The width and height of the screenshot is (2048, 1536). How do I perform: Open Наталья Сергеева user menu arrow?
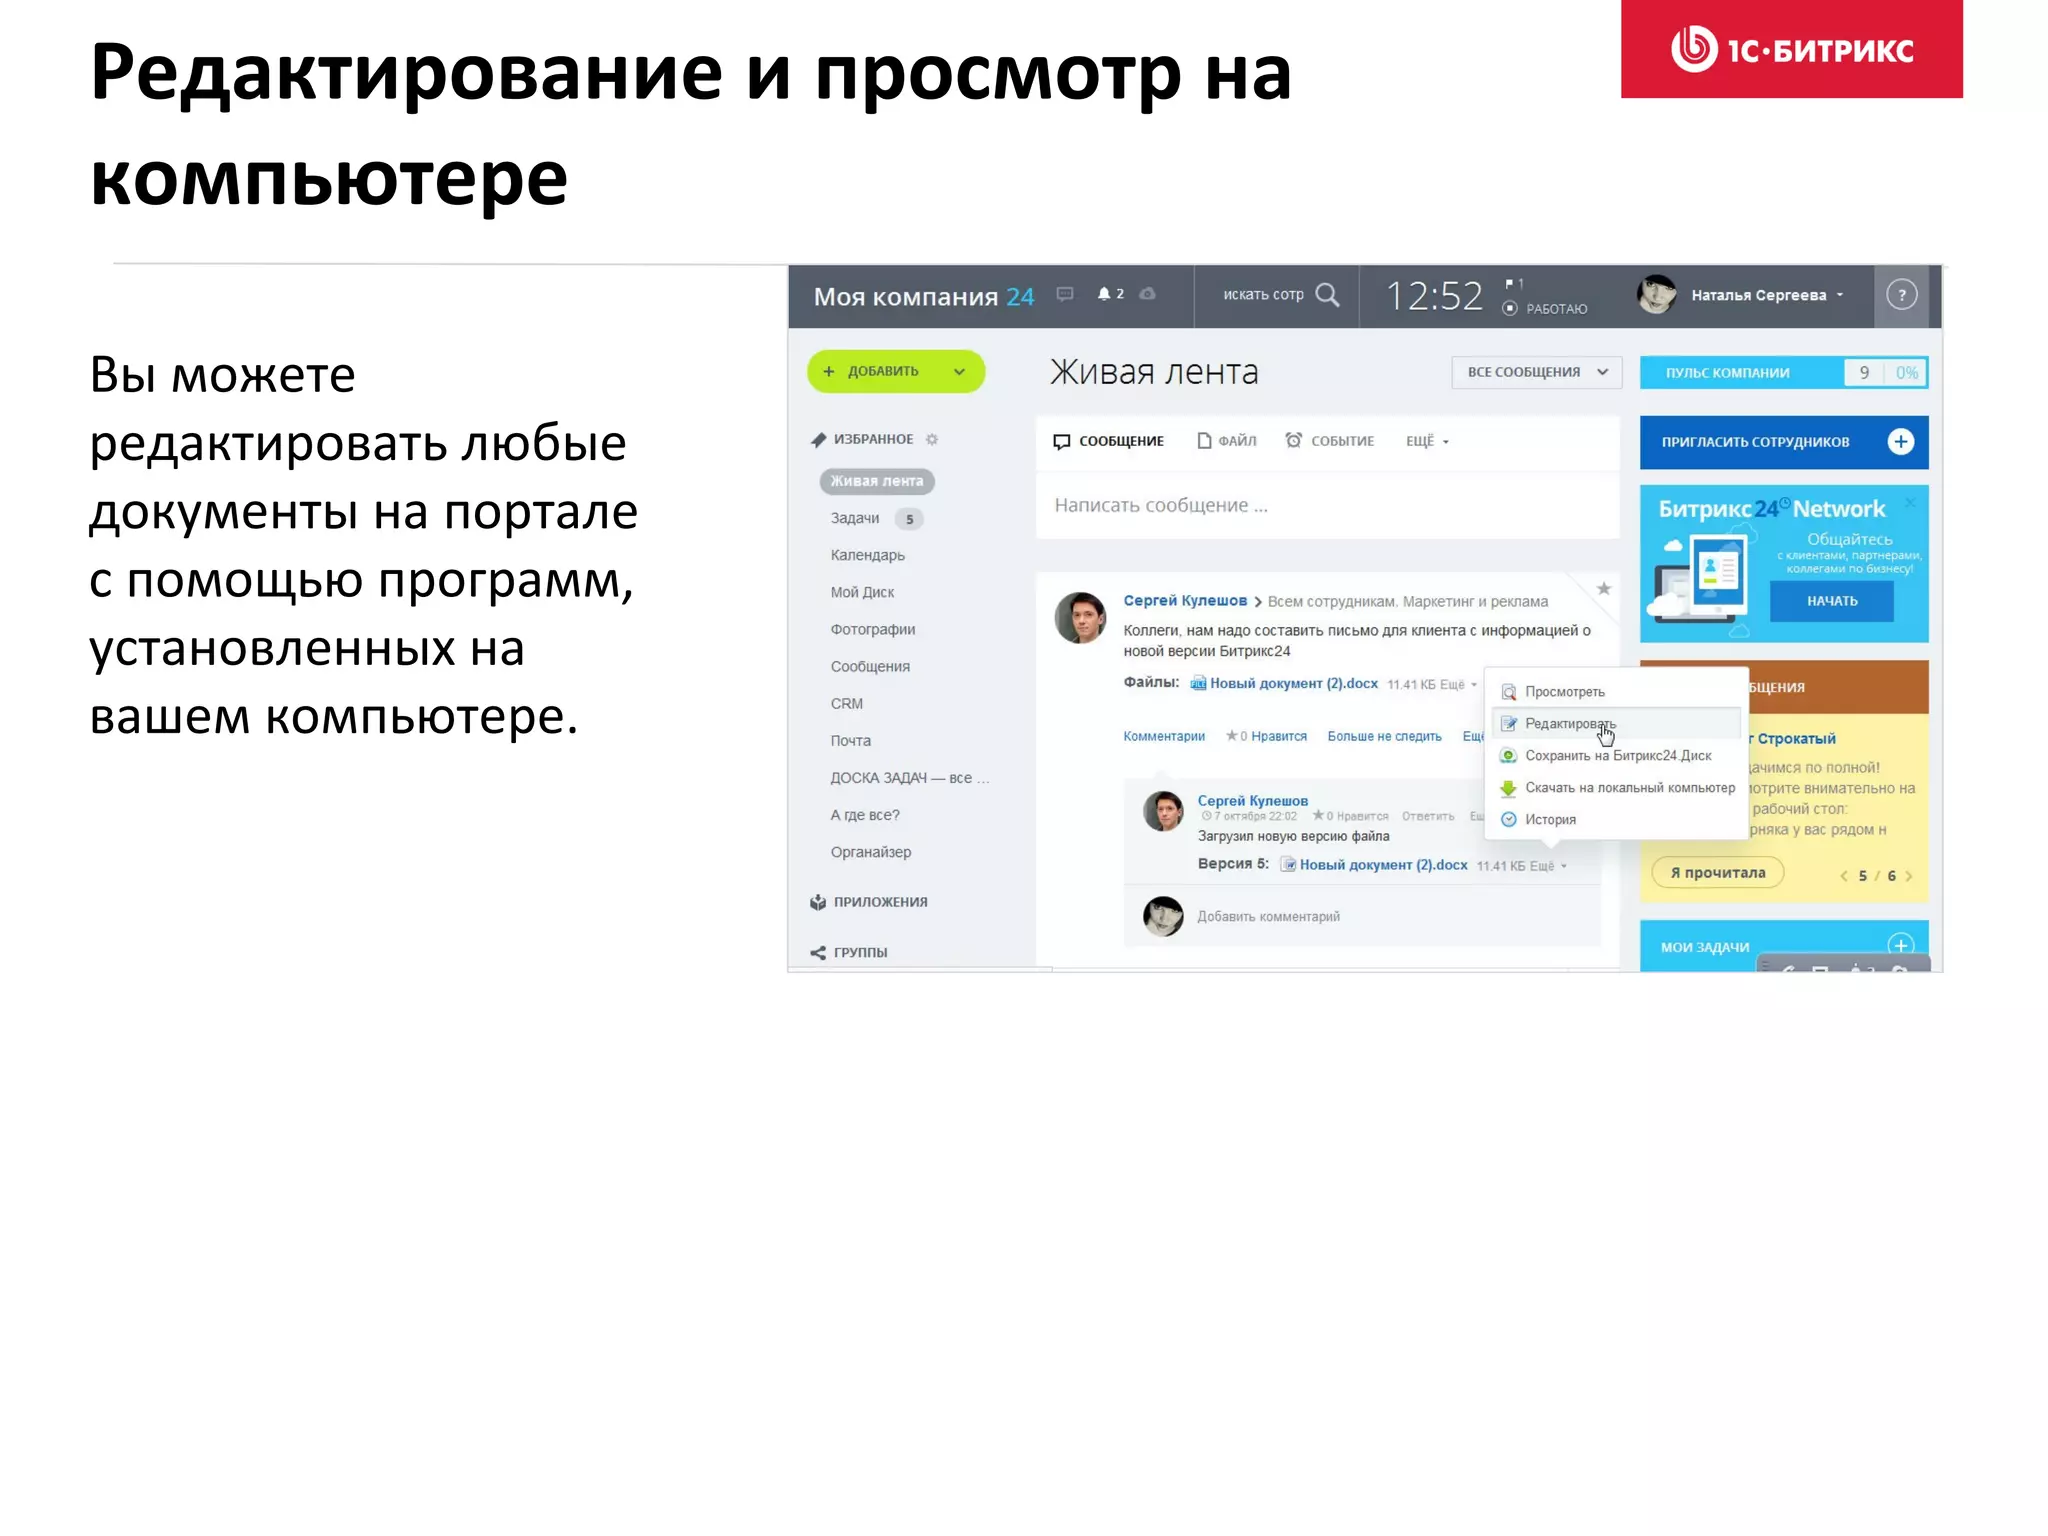(1839, 295)
